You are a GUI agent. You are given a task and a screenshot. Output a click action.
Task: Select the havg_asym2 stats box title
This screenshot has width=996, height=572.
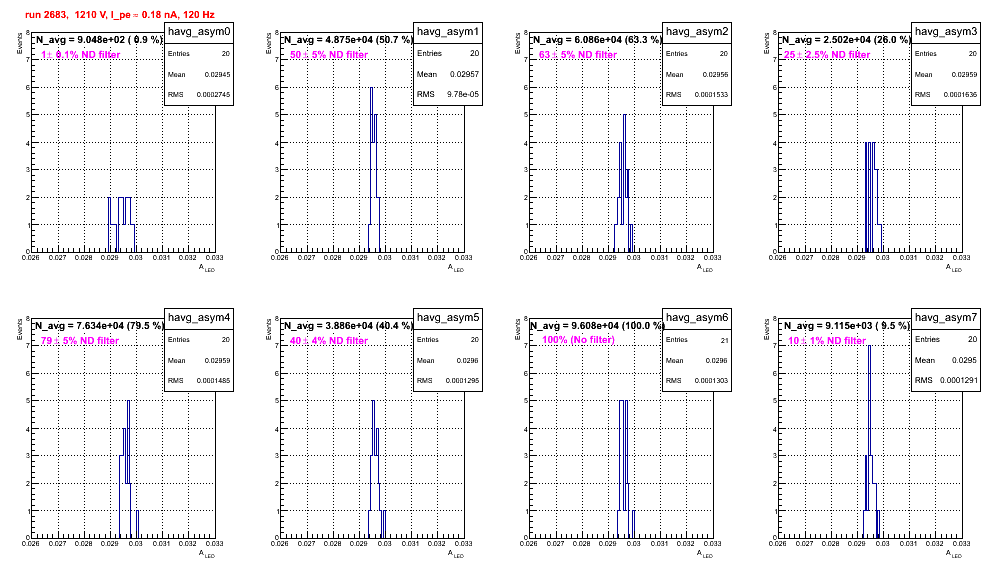(x=697, y=32)
